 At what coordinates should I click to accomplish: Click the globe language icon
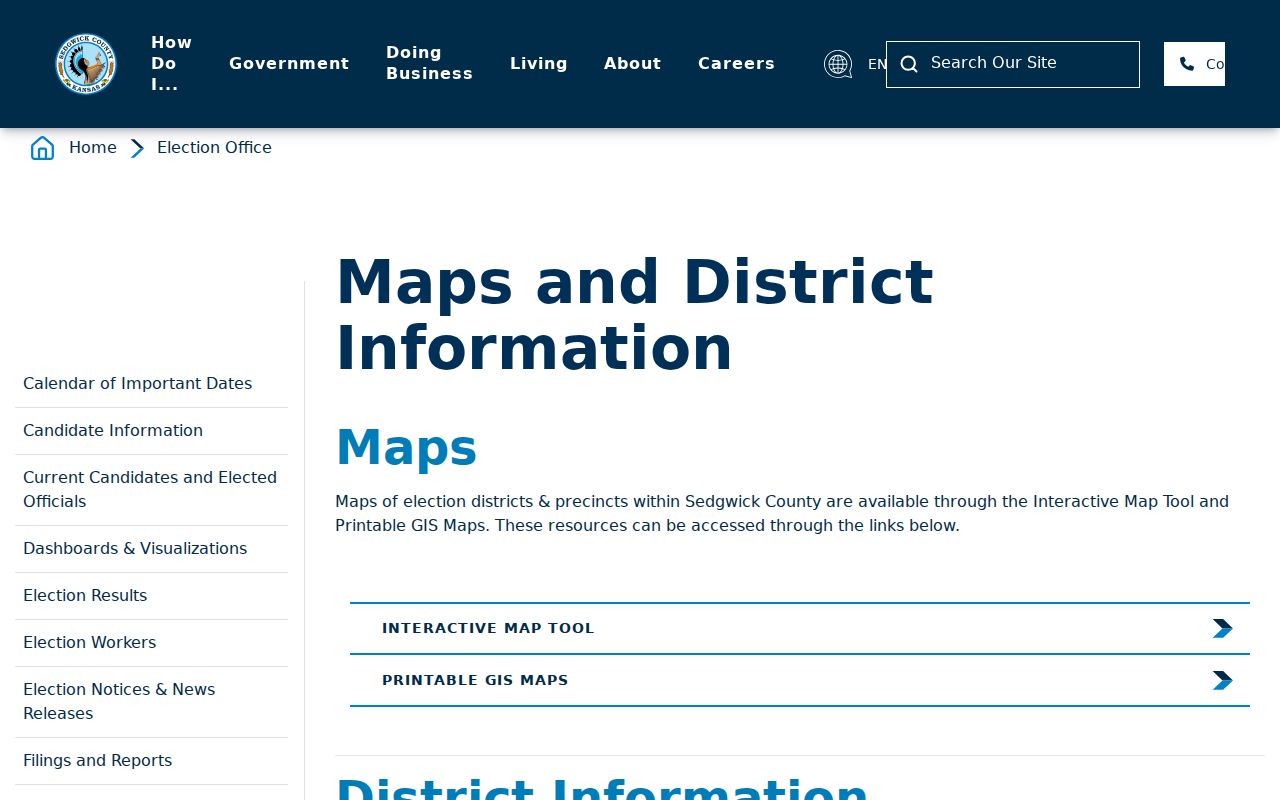[838, 64]
